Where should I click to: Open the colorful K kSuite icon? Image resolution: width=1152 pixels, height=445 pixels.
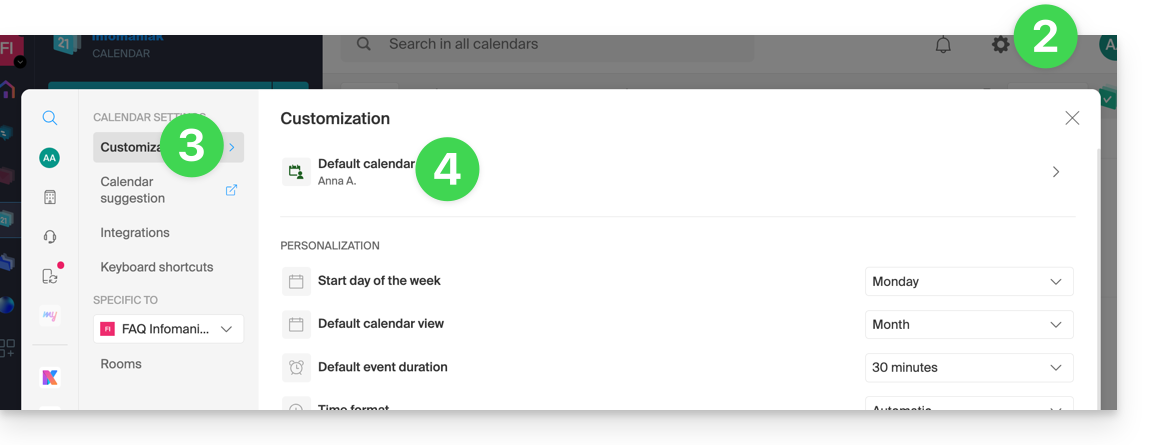tap(49, 377)
